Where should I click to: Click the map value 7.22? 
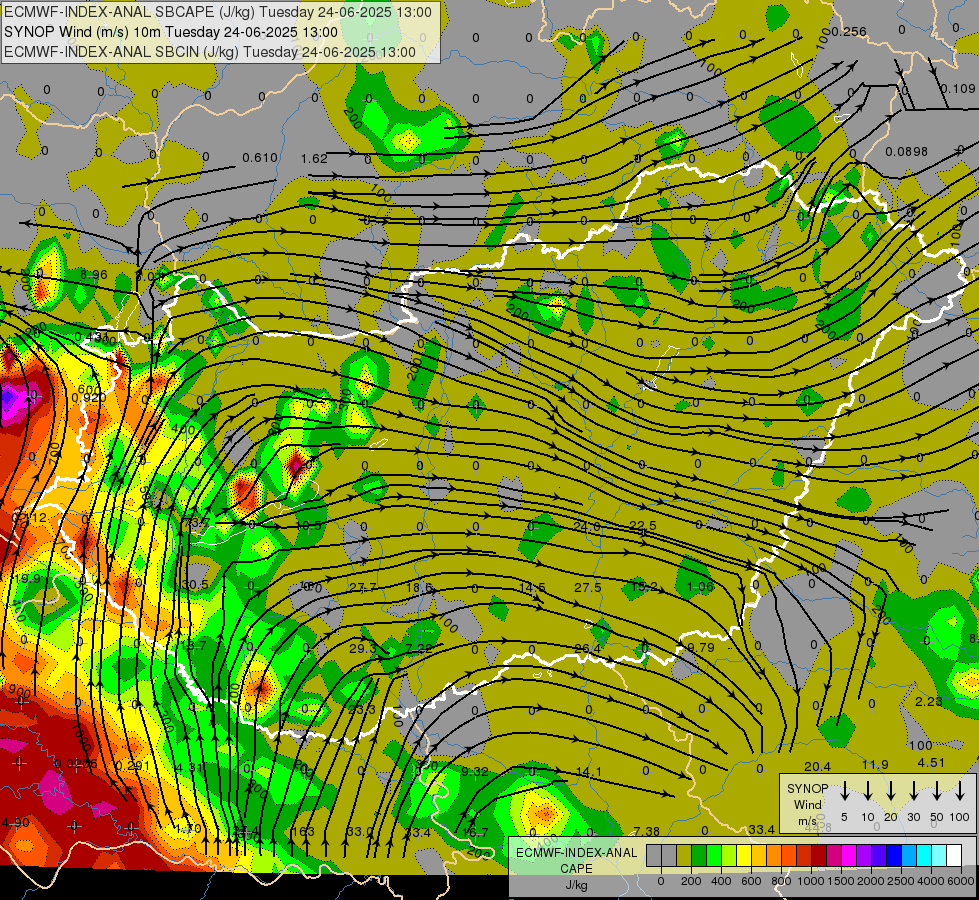tap(419, 648)
